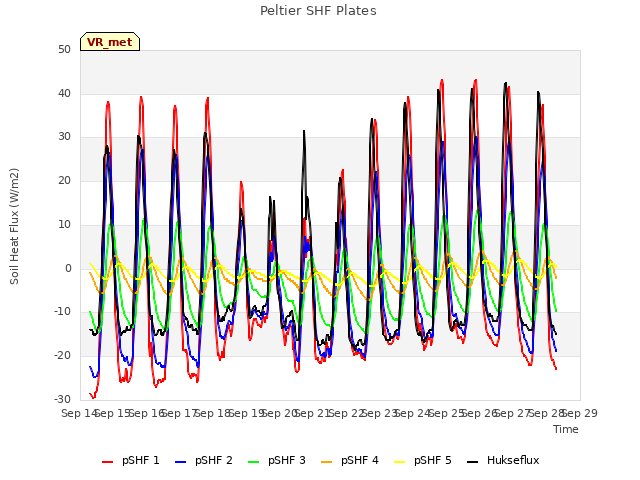Click the pSHF 3 green legend swatch
Screen dimensions: 640x480
point(253,462)
